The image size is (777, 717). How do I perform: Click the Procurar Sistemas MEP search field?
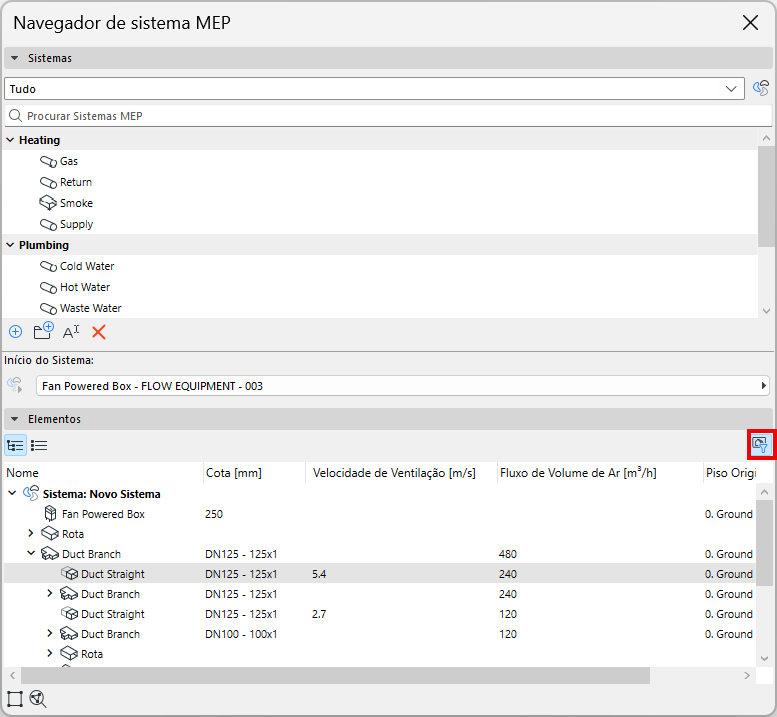click(x=388, y=116)
